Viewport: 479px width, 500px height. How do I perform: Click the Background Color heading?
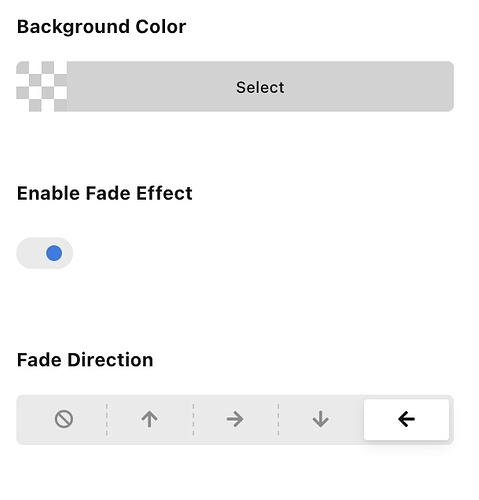(101, 27)
